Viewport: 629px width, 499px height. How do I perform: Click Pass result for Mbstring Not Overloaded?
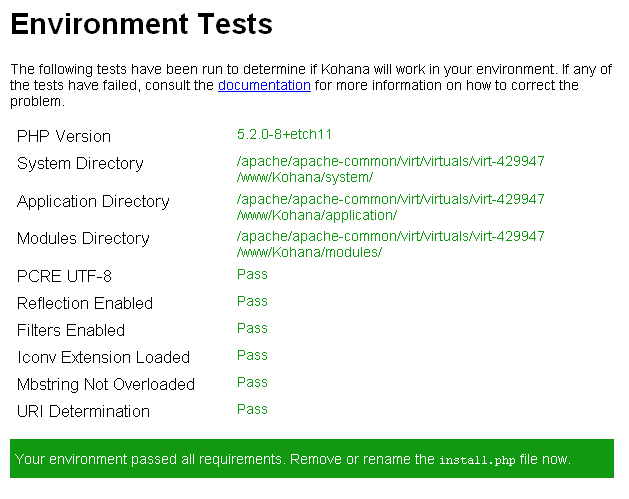pos(252,382)
